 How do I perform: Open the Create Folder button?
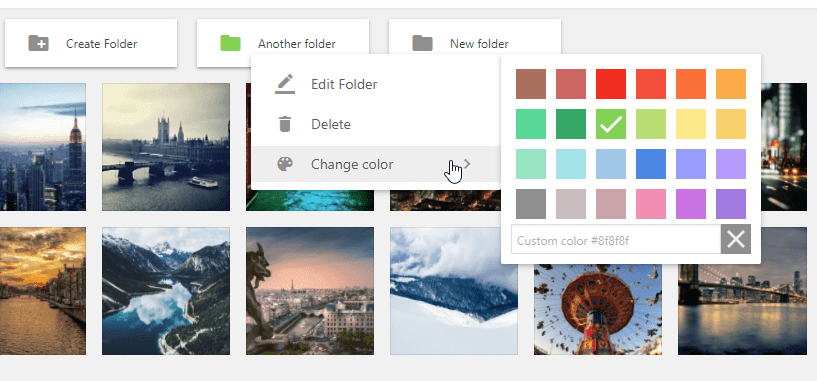[91, 43]
